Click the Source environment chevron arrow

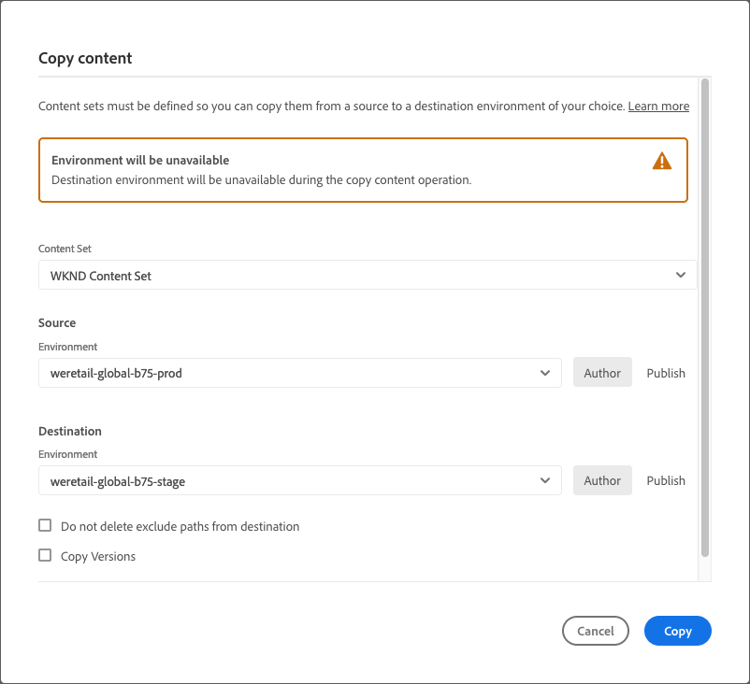(545, 373)
